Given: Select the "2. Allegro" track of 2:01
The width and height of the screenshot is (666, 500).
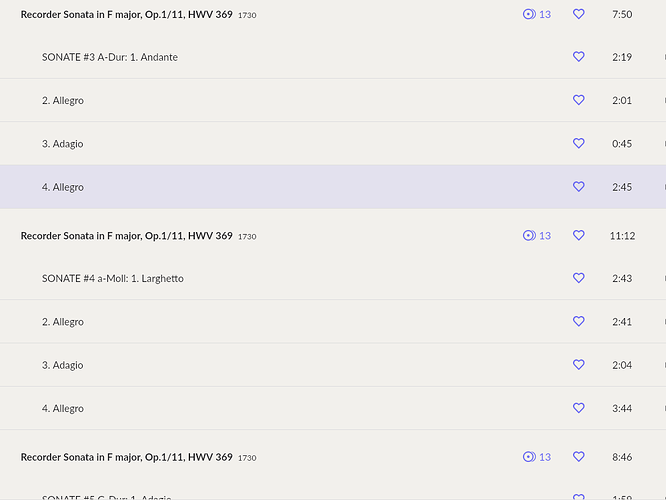Looking at the screenshot, I should [x=63, y=101].
